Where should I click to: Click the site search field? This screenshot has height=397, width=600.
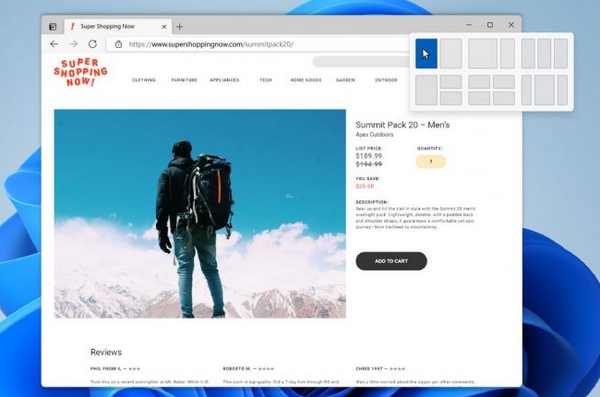[361, 61]
